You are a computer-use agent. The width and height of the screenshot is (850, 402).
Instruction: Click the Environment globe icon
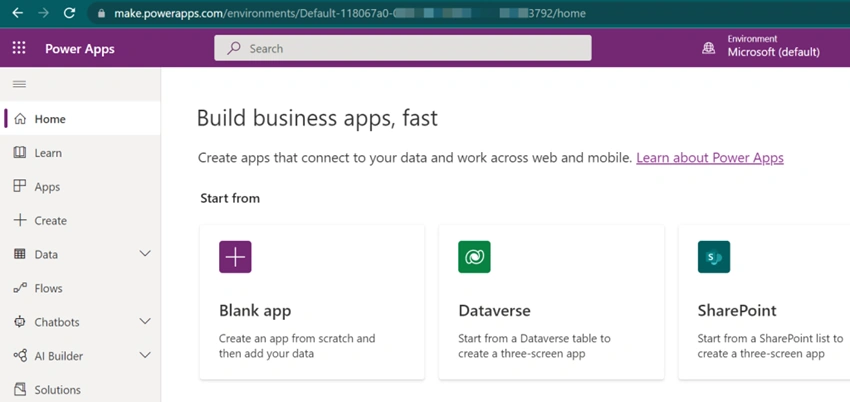(x=709, y=48)
